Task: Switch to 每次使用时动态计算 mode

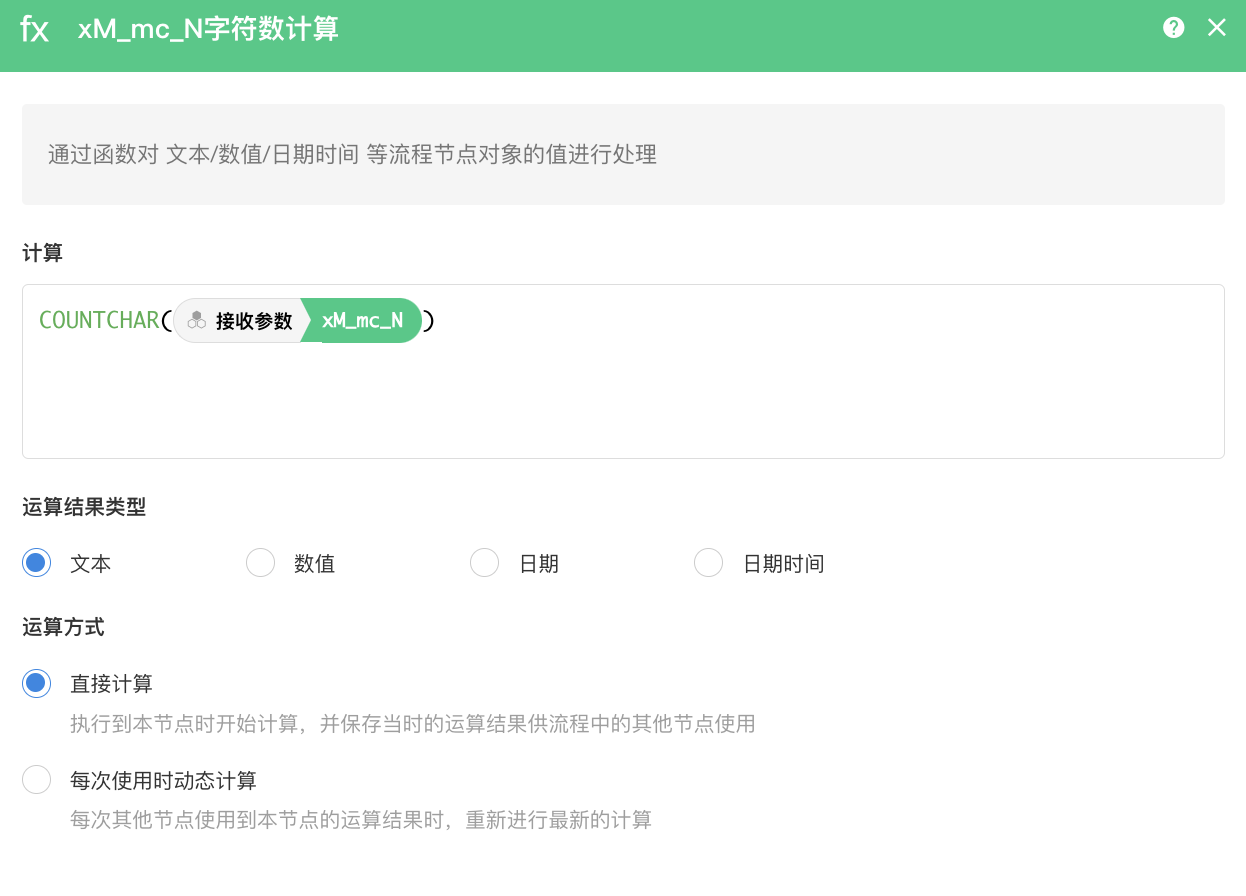Action: click(x=37, y=780)
